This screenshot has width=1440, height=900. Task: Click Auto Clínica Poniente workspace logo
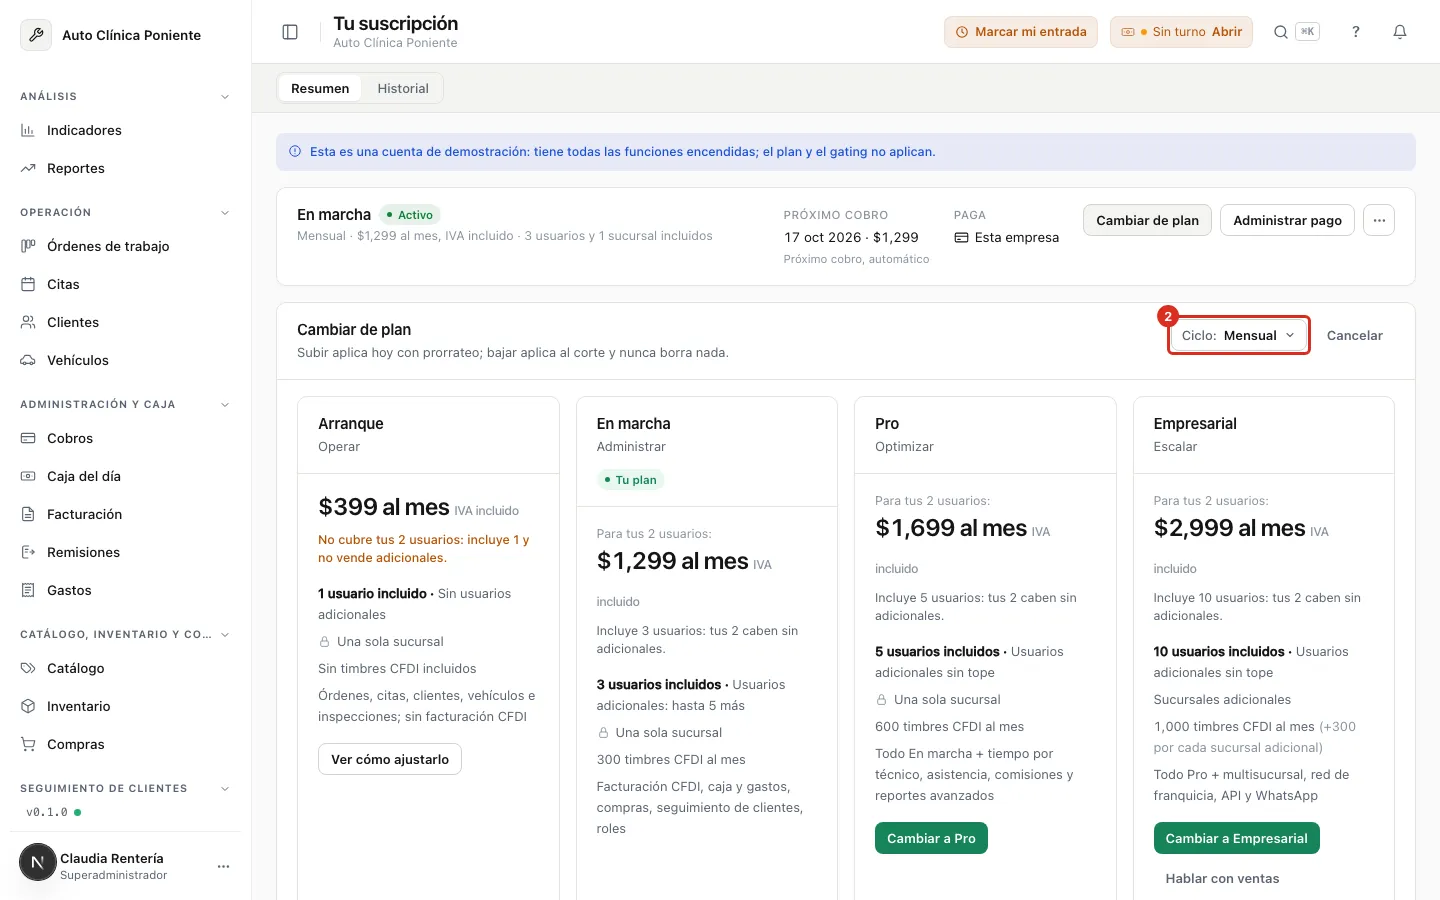pyautogui.click(x=36, y=35)
